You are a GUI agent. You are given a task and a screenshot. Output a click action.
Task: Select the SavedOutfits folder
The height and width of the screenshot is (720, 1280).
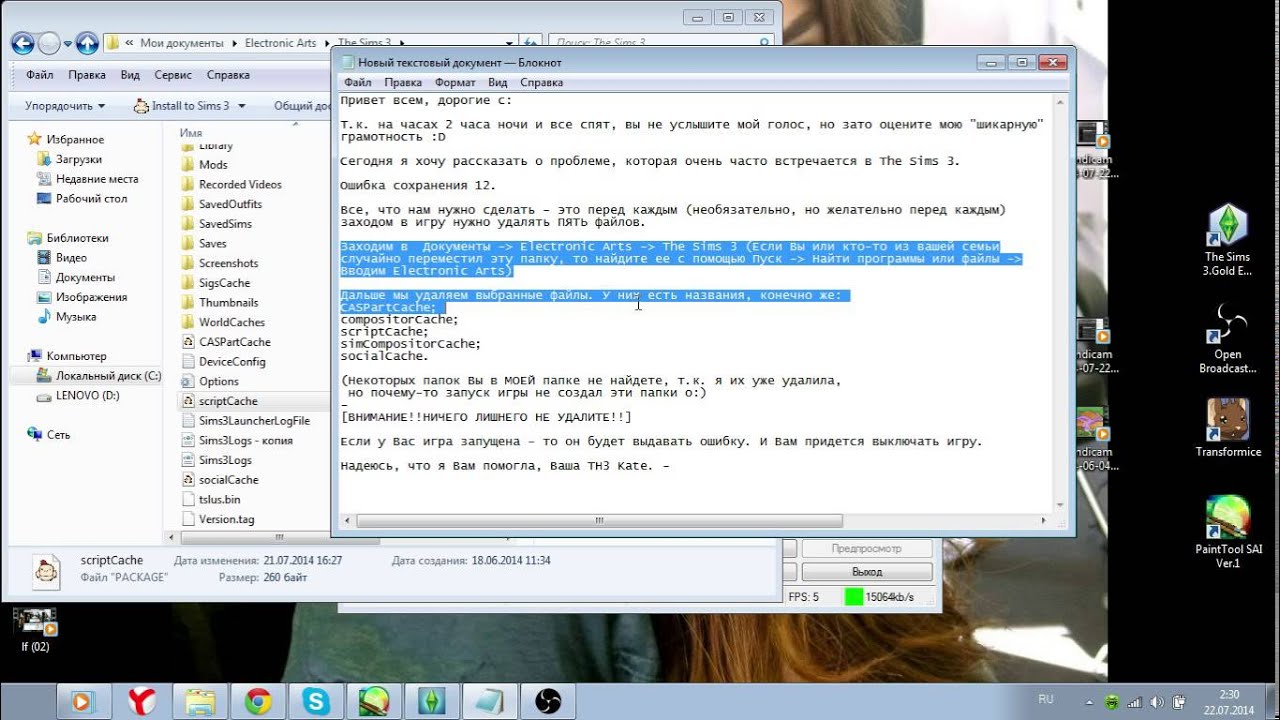(230, 204)
